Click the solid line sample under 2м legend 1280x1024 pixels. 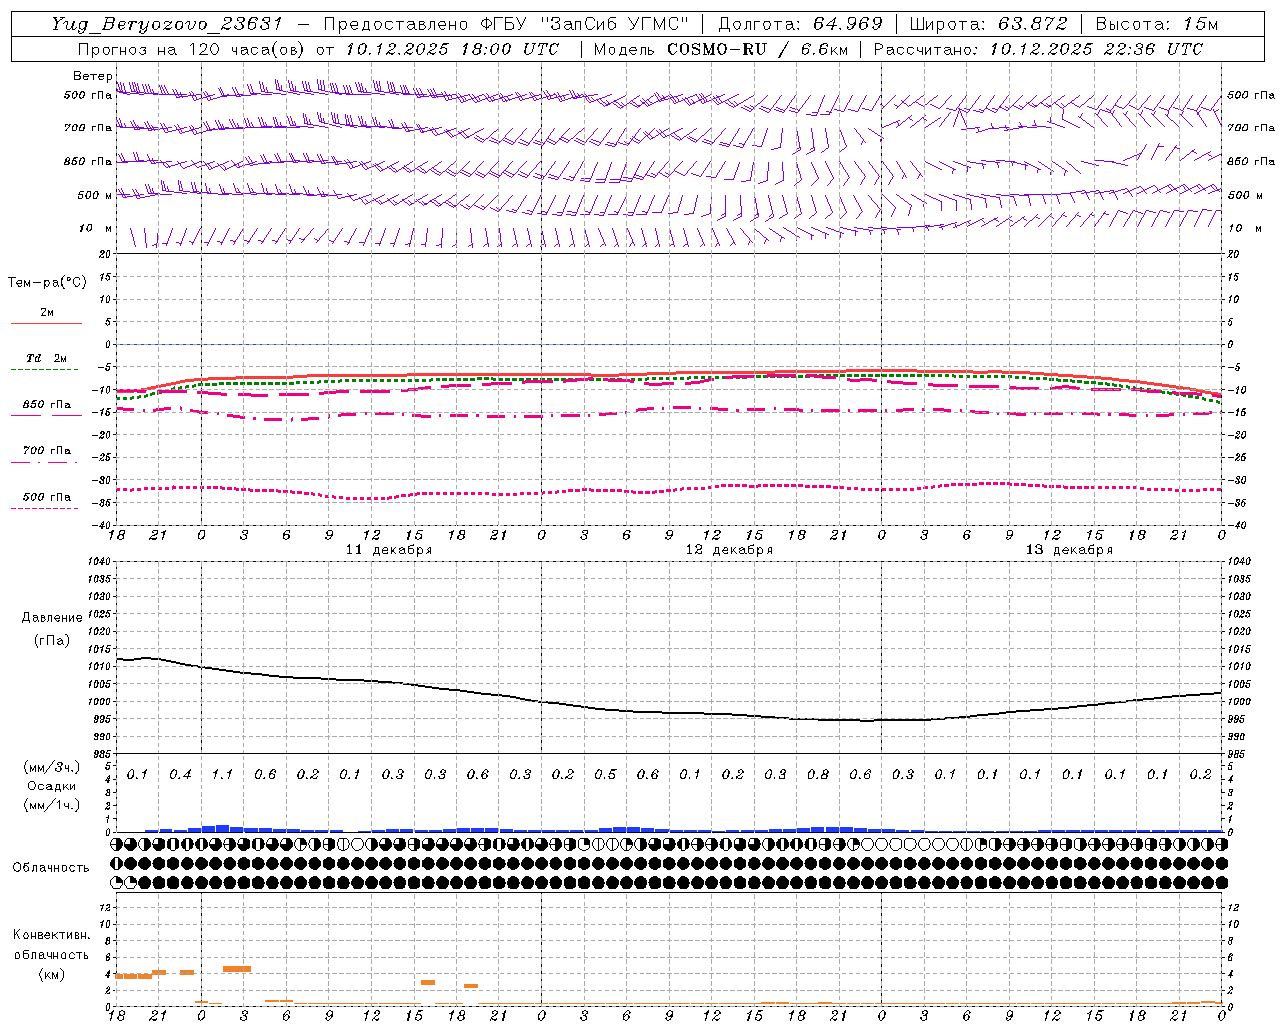46,324
